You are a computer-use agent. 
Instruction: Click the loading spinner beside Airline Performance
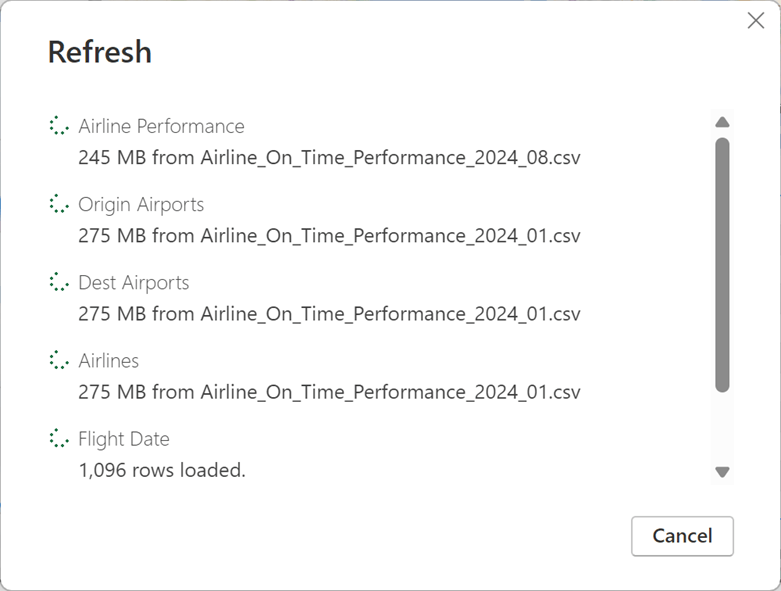pyautogui.click(x=59, y=126)
